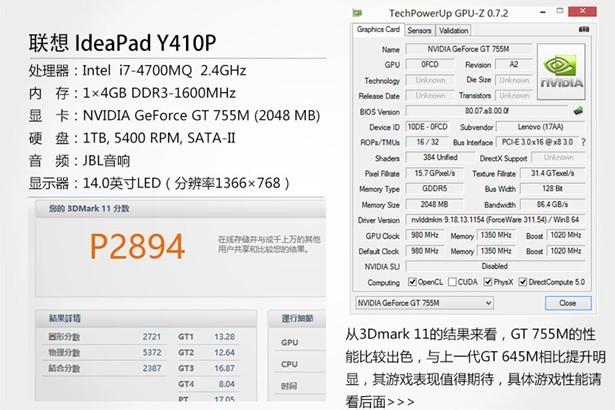The width and height of the screenshot is (615, 410).
Task: Click GT2 result 12.64
Action: click(224, 352)
